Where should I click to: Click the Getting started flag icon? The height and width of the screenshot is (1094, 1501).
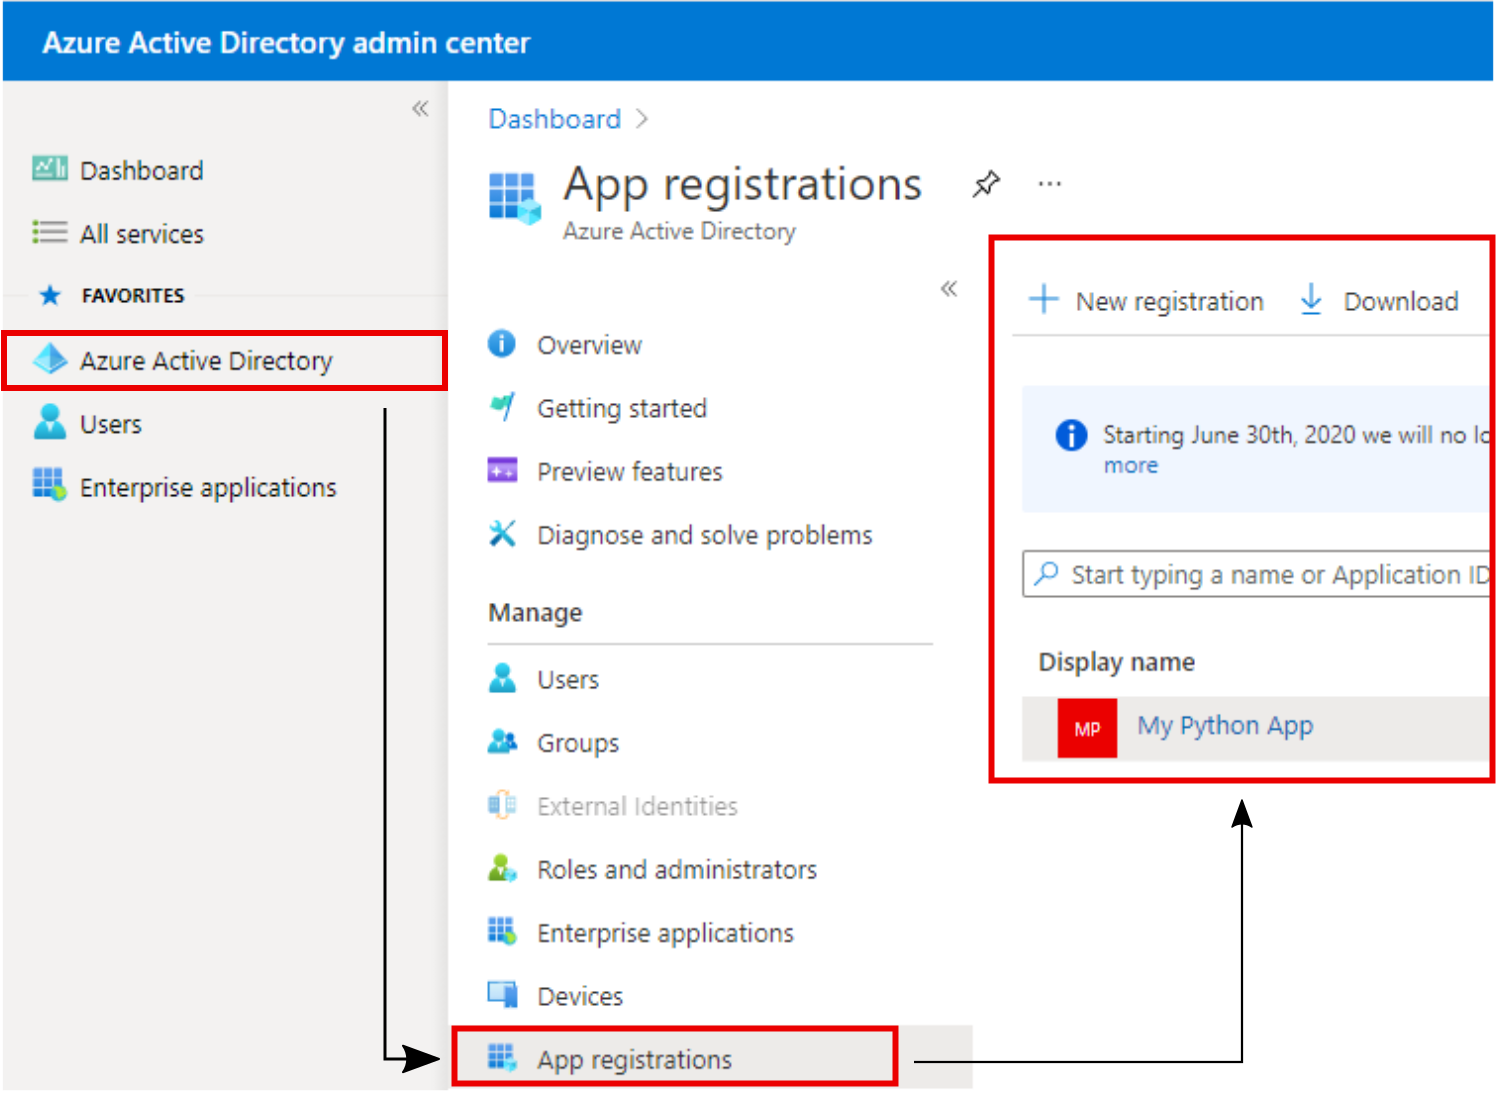(502, 406)
